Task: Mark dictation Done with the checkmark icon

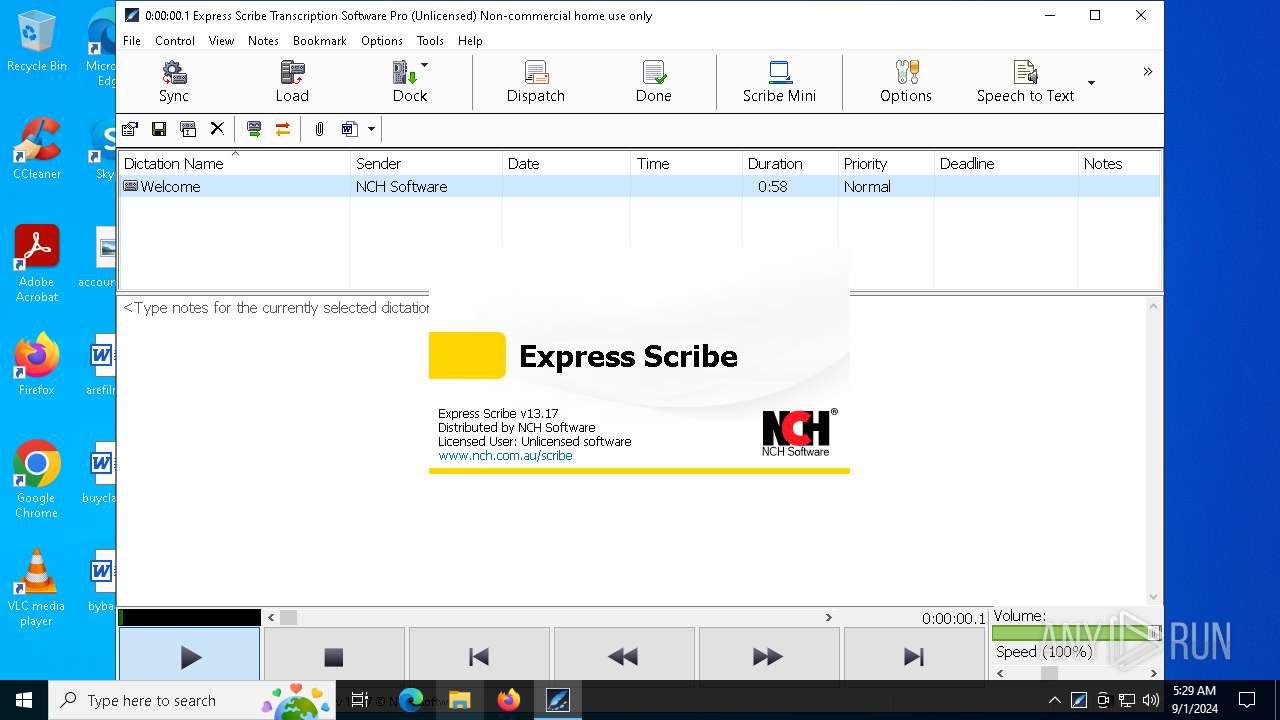Action: click(x=654, y=82)
